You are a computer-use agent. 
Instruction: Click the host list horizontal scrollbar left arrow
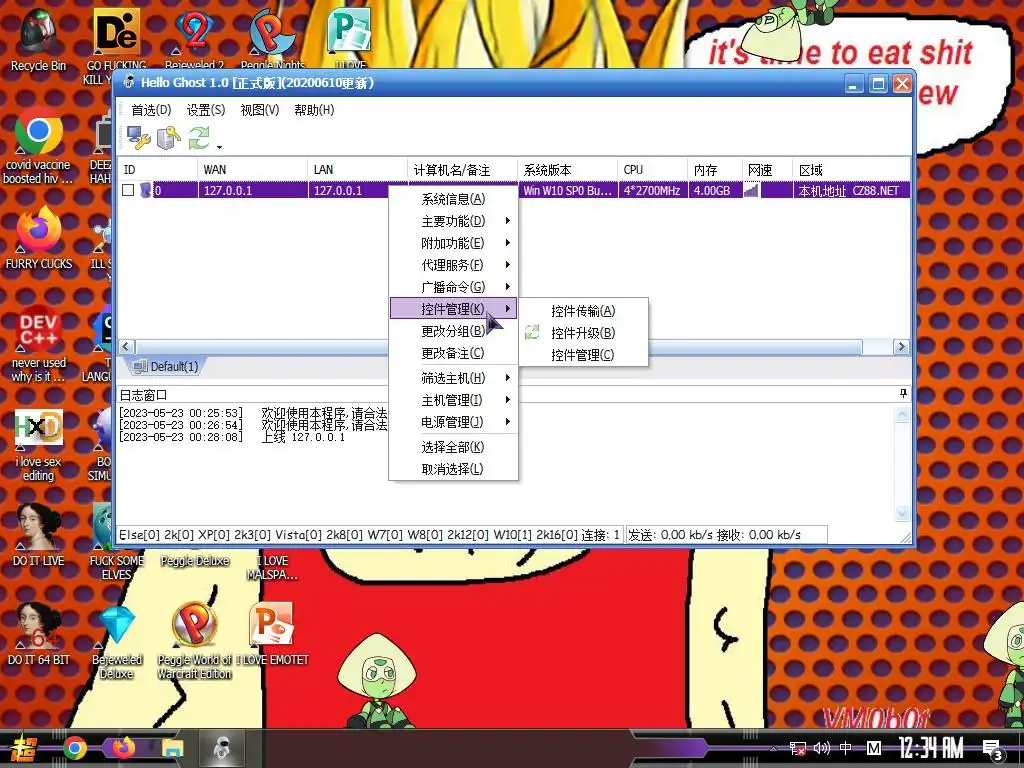click(127, 347)
